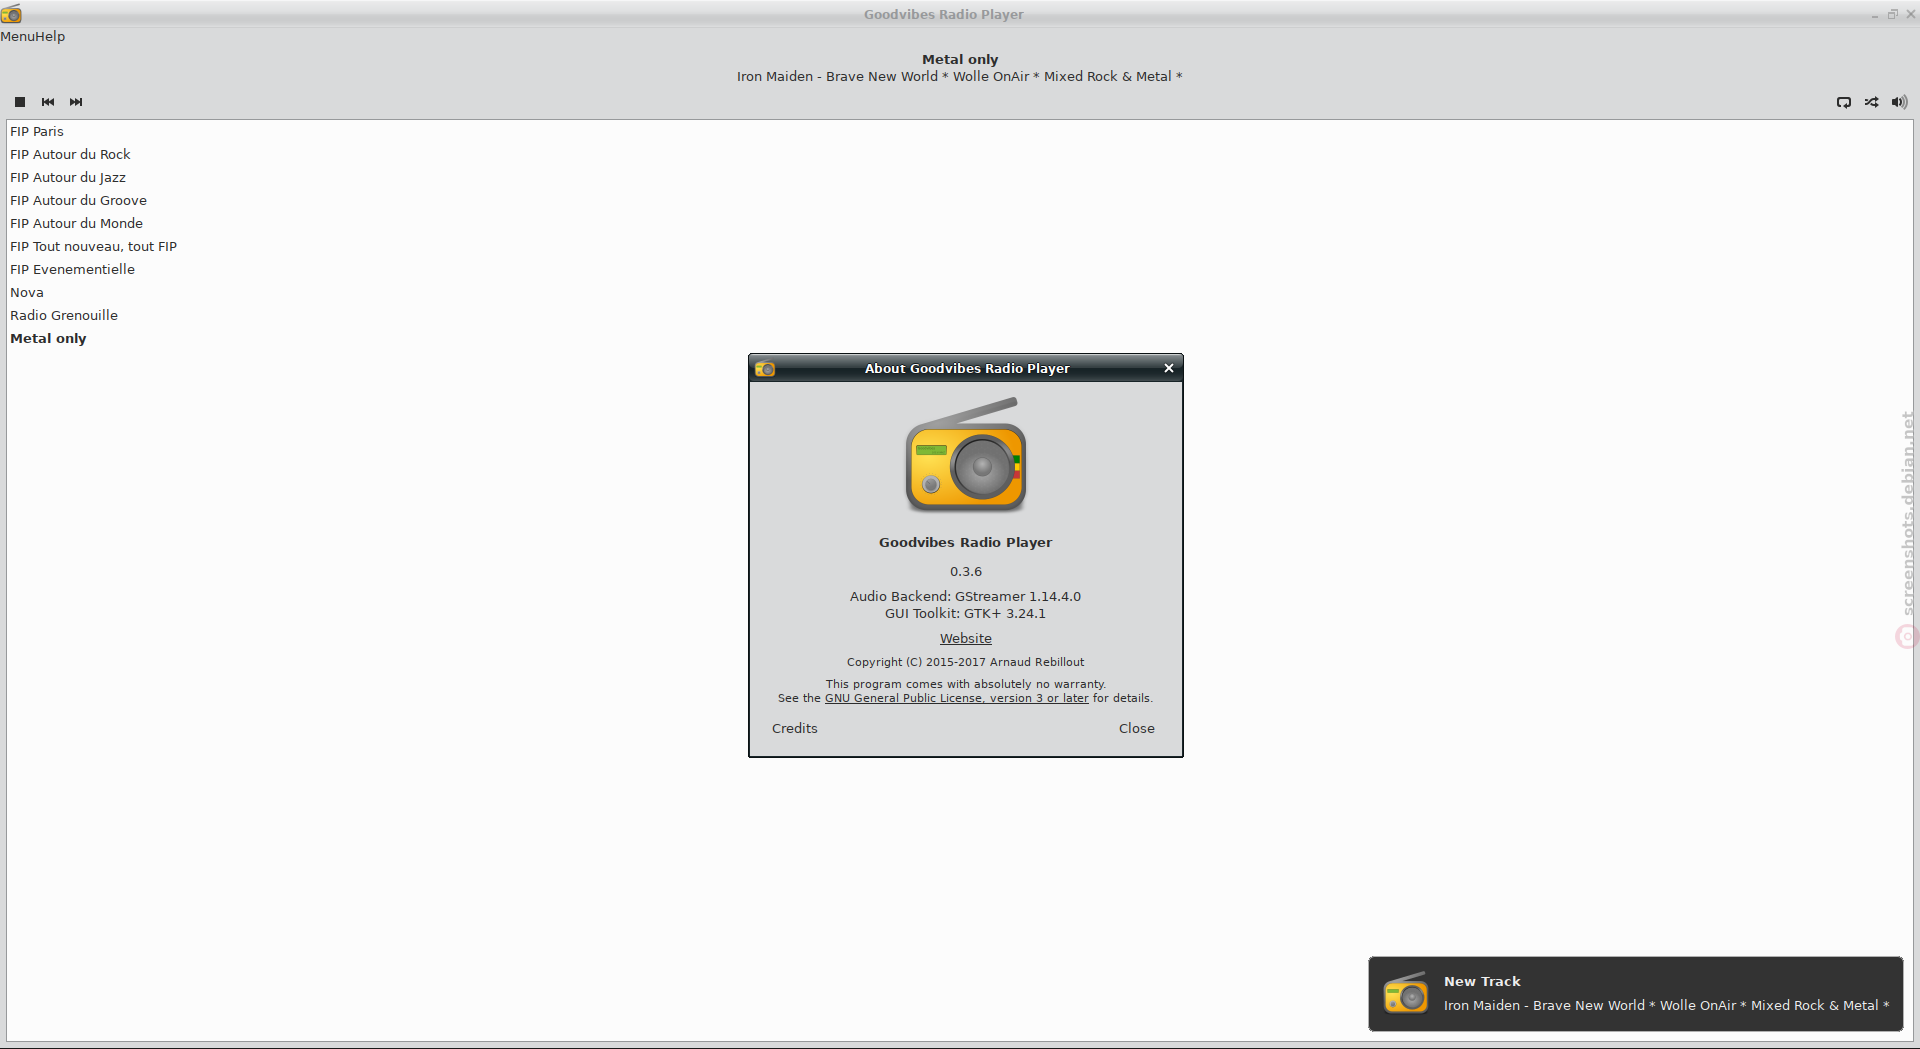
Task: Click the Goodvibes icon in main titlebar
Action: coord(11,14)
